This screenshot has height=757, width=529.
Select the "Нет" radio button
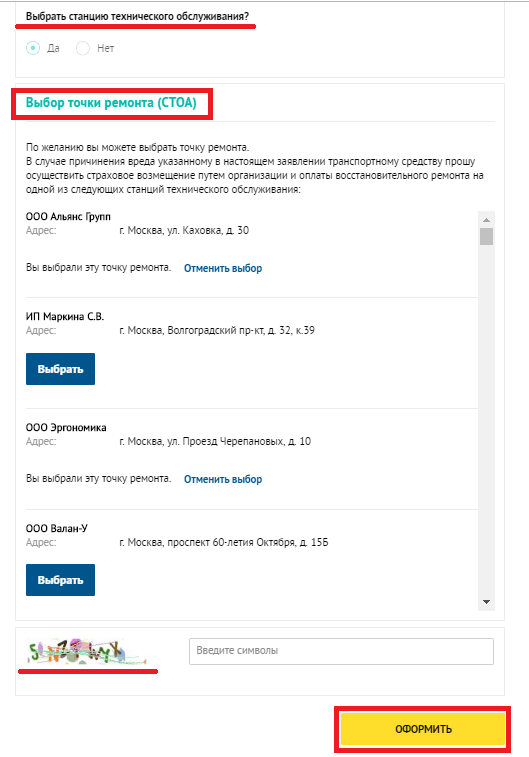point(83,48)
